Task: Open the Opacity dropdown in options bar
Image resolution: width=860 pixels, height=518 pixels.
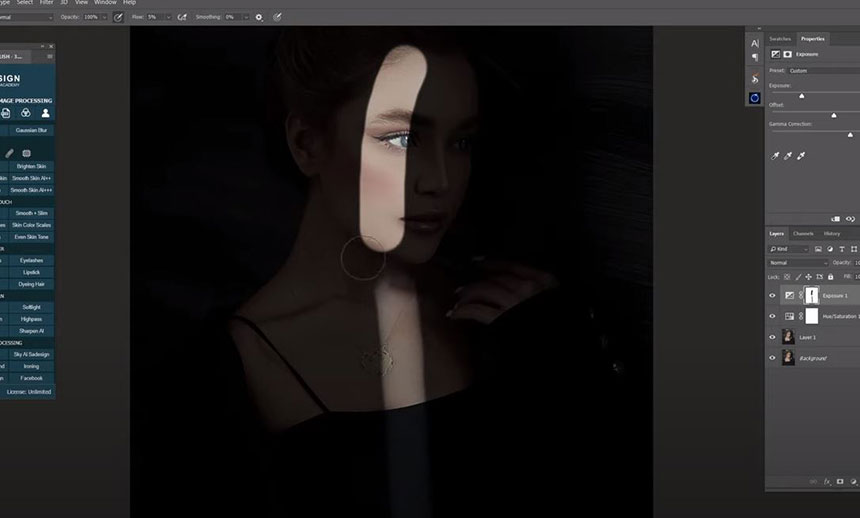Action: 107,17
